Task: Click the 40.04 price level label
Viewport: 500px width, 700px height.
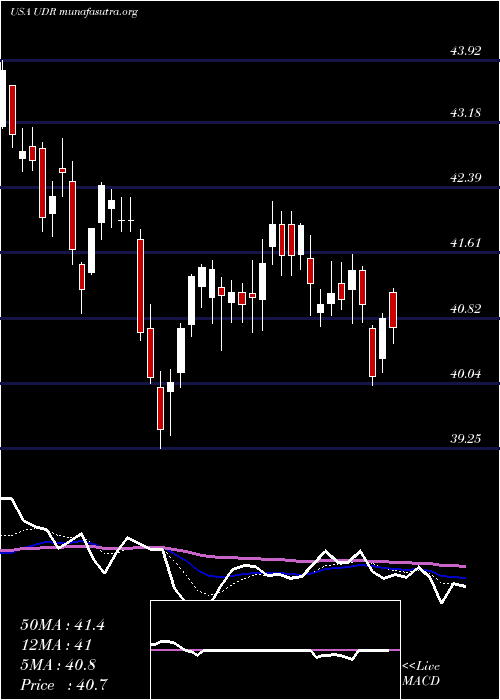Action: coord(466,374)
